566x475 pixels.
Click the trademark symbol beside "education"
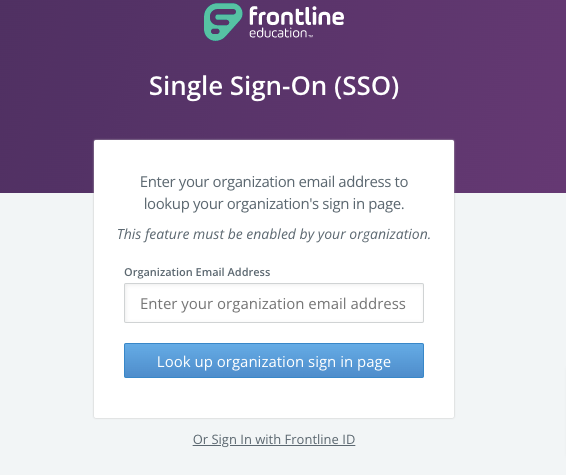tap(310, 36)
